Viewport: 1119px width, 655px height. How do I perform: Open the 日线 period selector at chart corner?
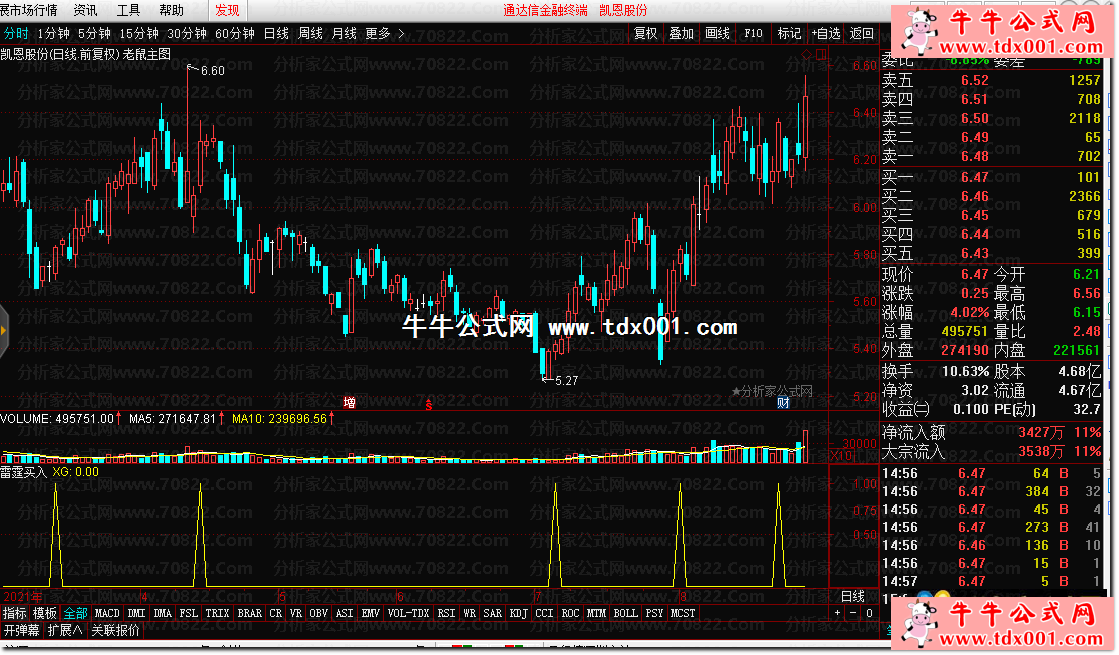853,596
